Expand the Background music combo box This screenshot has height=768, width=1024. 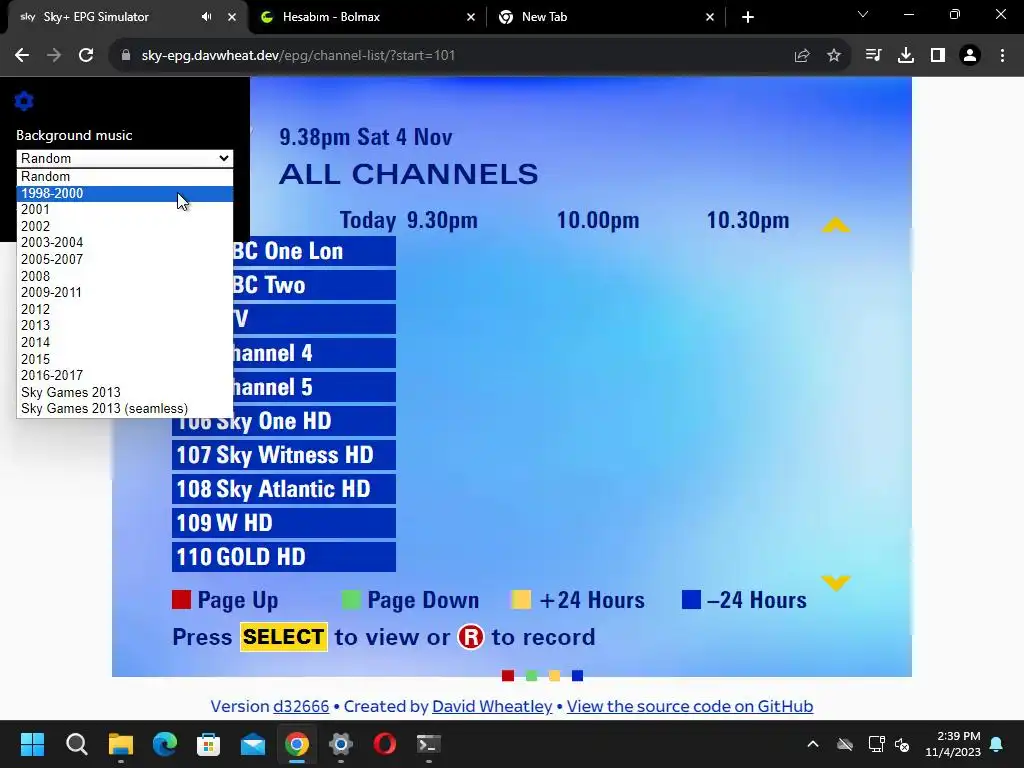click(x=124, y=158)
